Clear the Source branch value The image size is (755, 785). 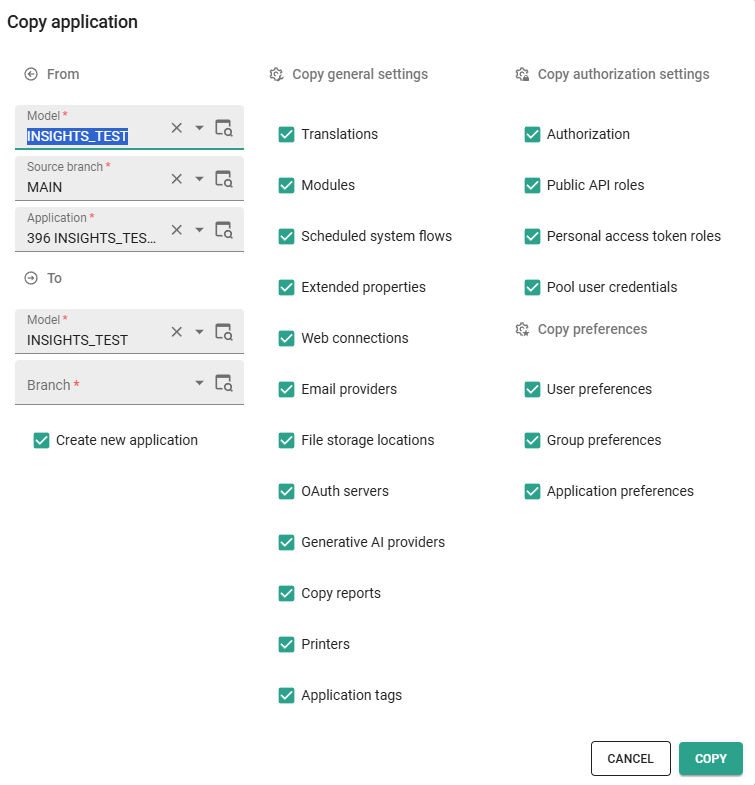177,179
